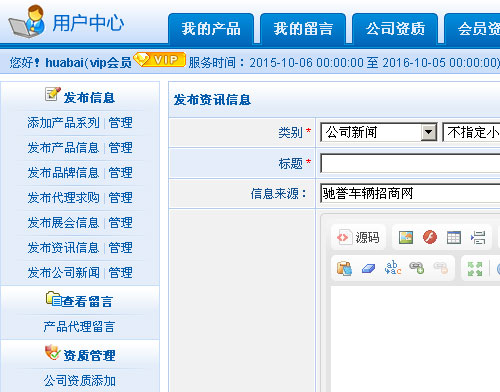The width and height of the screenshot is (500, 392).
Task: Maximize the editor with the green arrows icon
Action: 475,269
